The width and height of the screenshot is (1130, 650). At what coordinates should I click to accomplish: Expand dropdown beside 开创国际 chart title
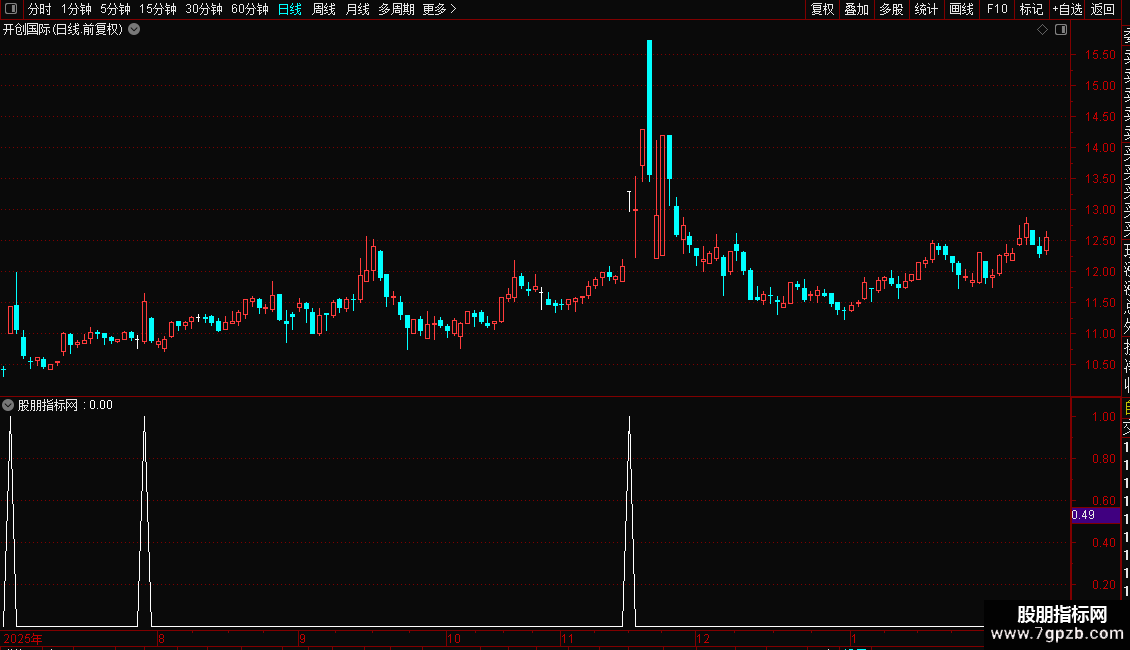pyautogui.click(x=134, y=30)
